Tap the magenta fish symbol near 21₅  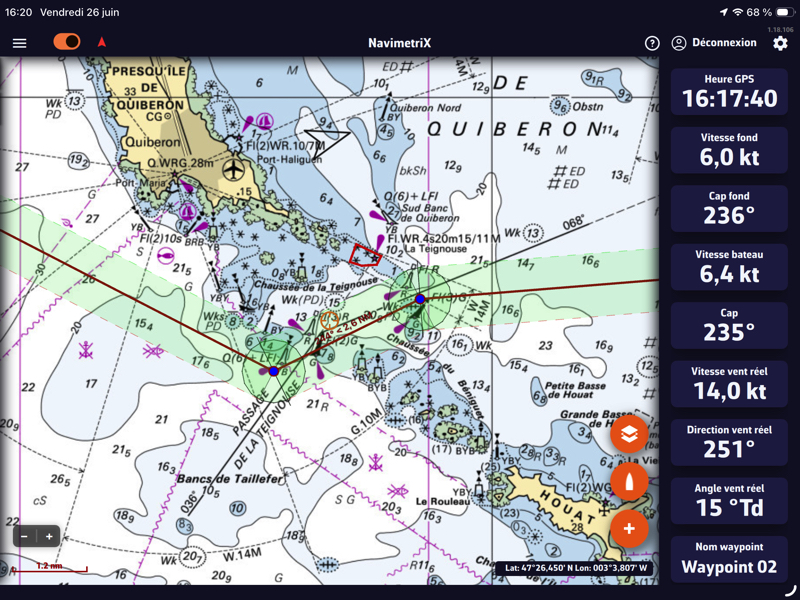166,255
